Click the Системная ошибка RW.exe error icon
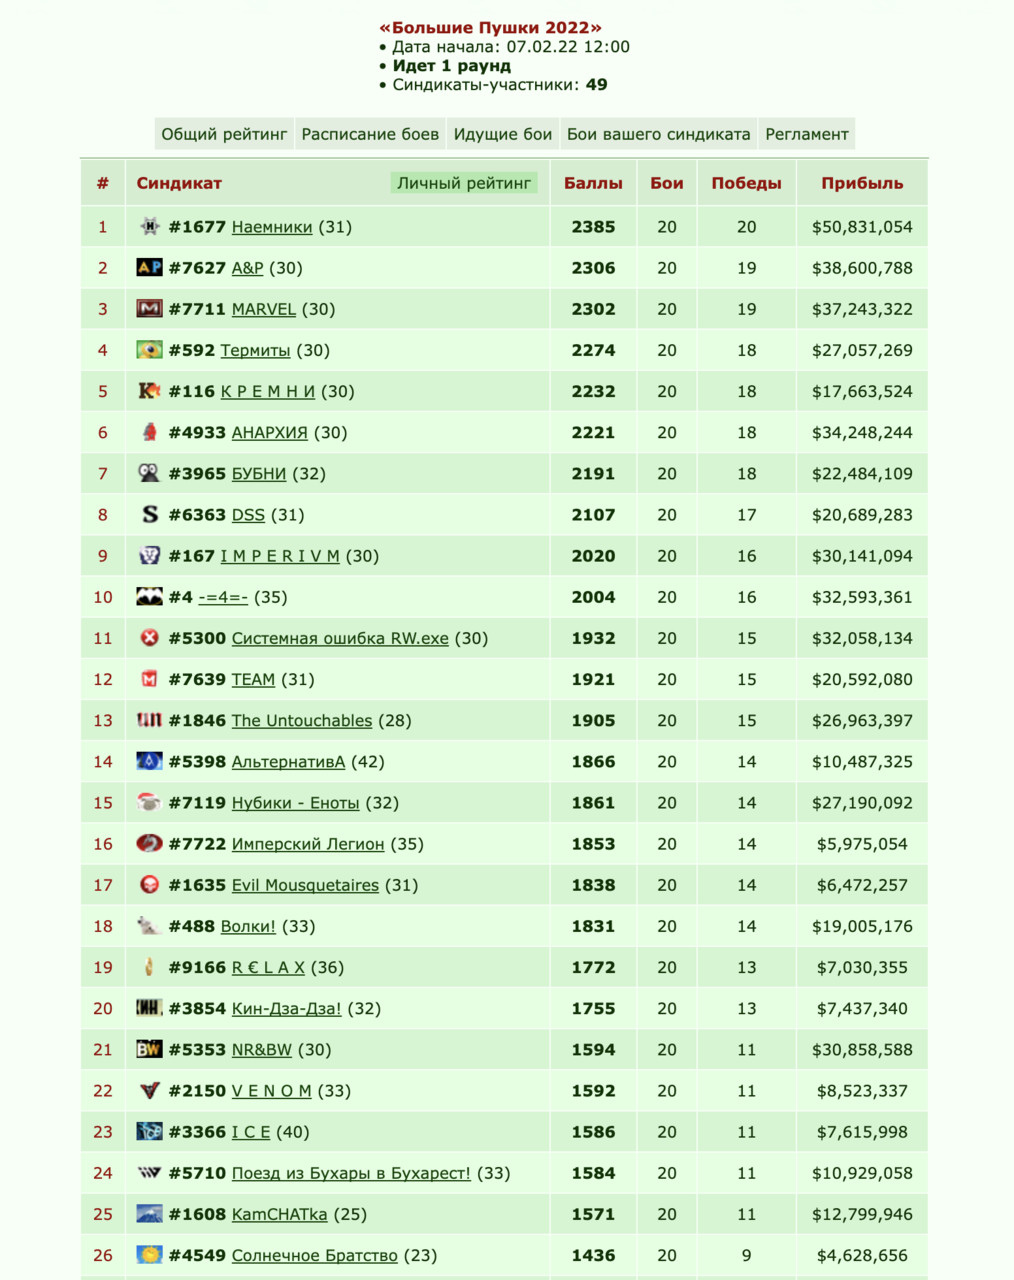This screenshot has width=1014, height=1280. pyautogui.click(x=149, y=638)
